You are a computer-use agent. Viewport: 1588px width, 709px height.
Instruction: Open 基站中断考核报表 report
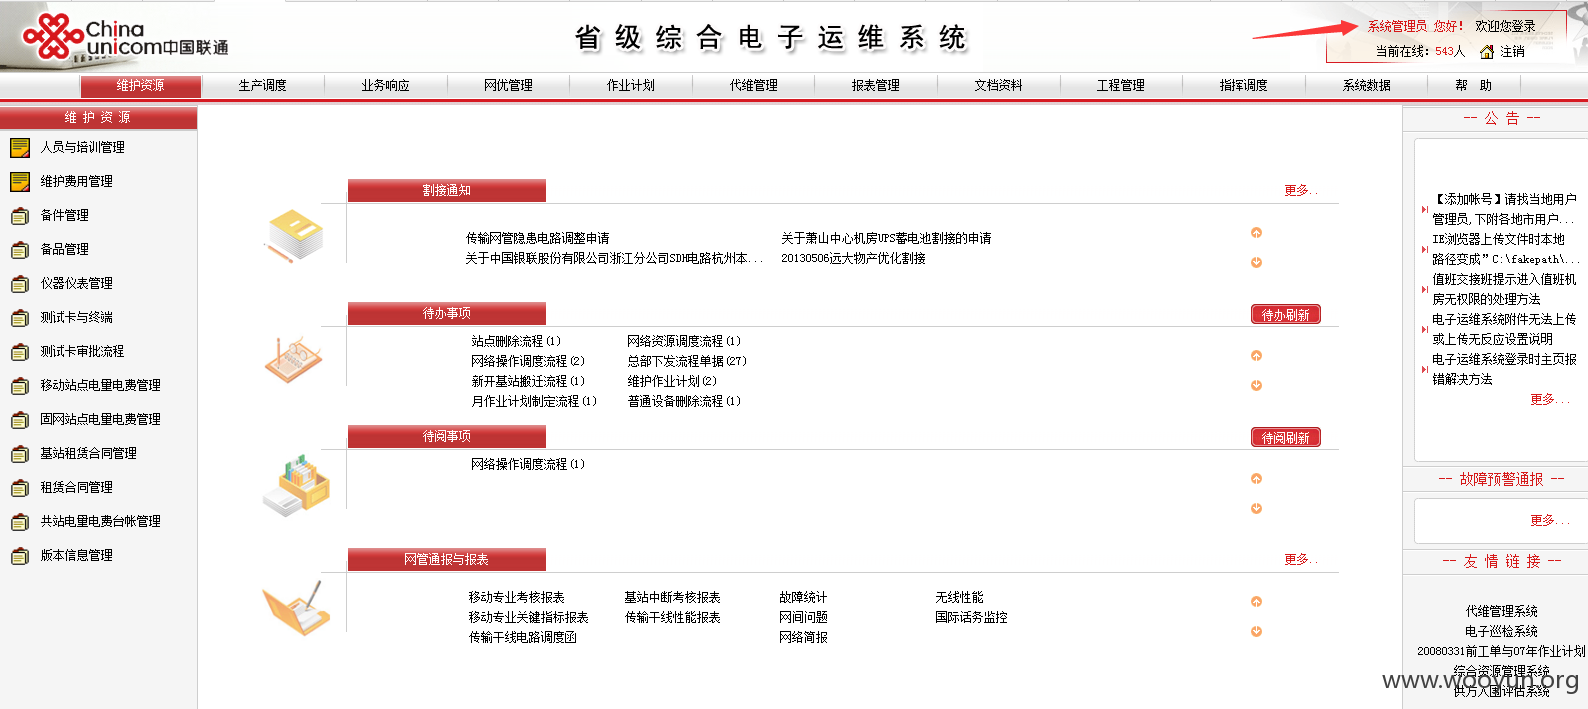[672, 598]
